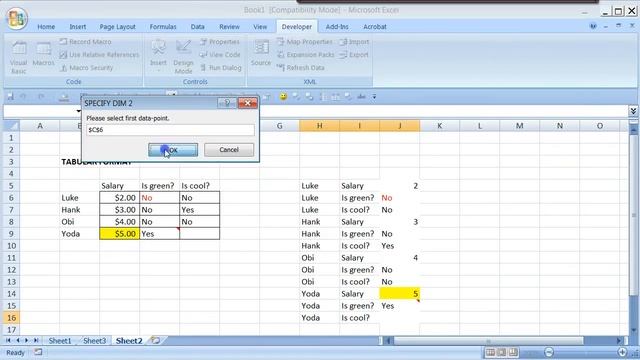
Task: Click the Redo icon
Action: click(x=41, y=97)
